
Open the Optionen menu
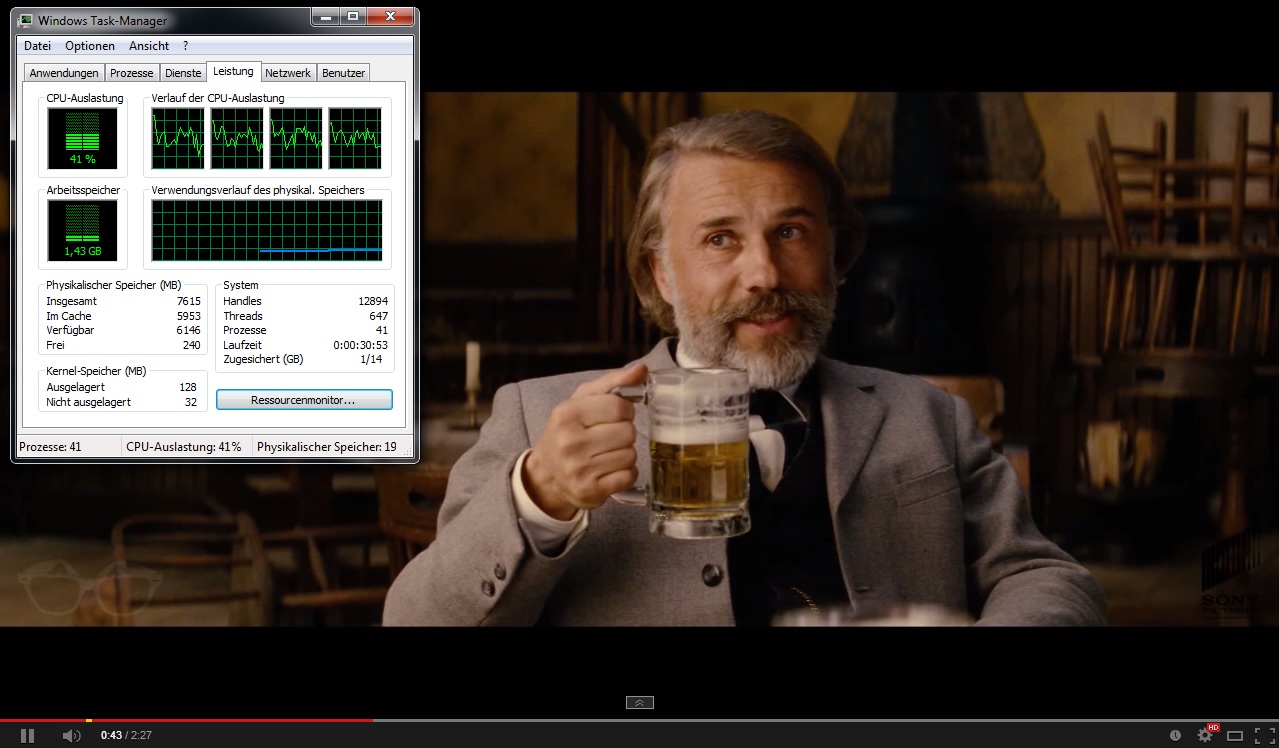click(x=90, y=46)
